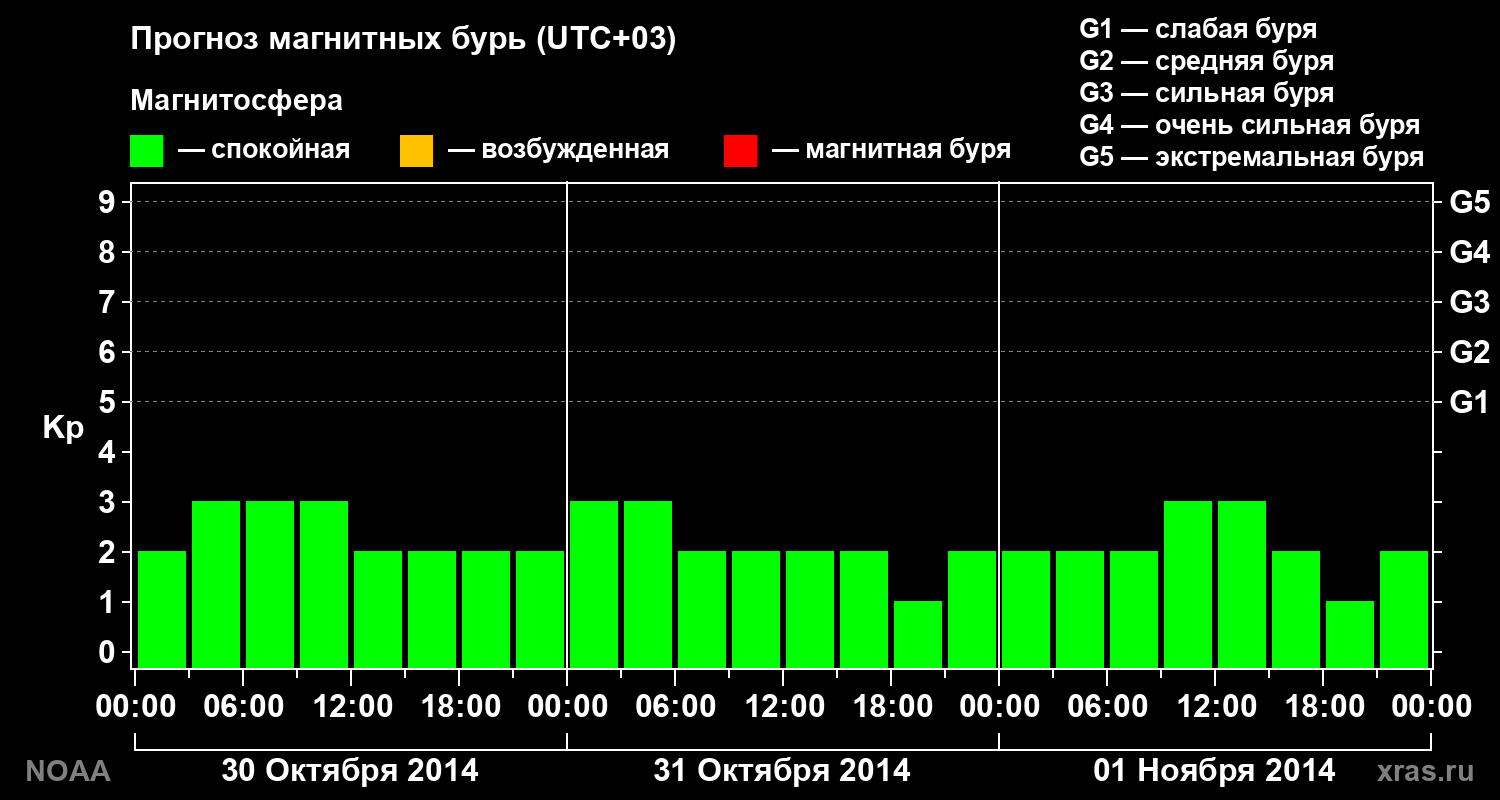Click the 'G3 — сильная буря' legend line
The width and height of the screenshot is (1500, 800).
(x=1207, y=93)
